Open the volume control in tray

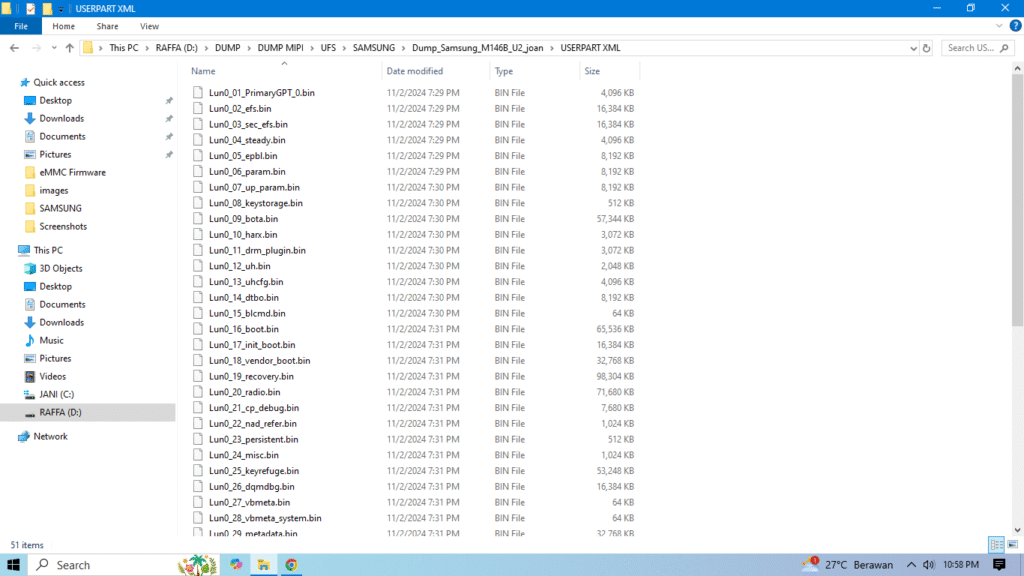tap(929, 565)
